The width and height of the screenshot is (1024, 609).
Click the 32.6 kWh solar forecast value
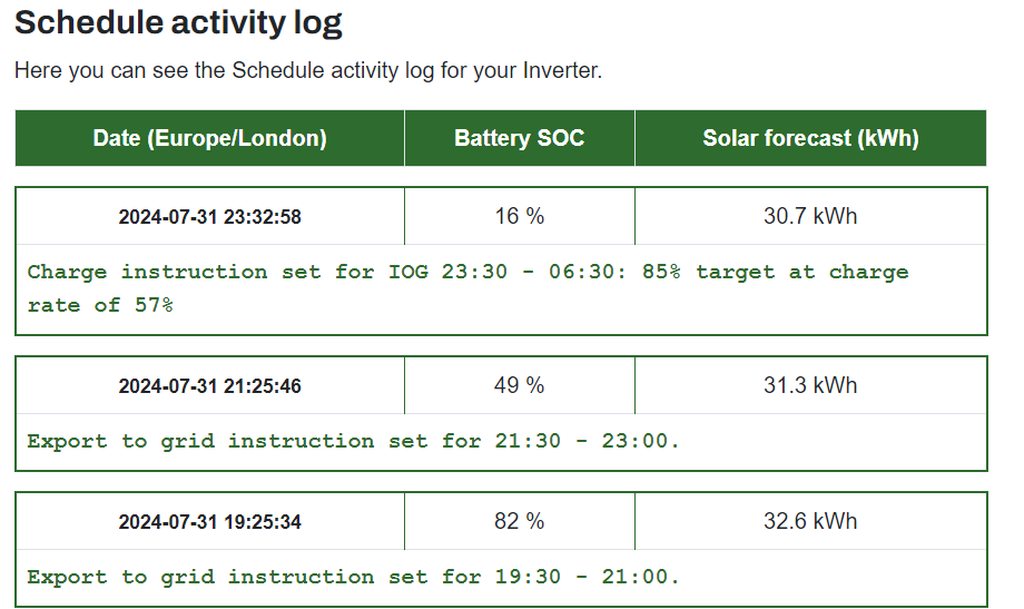pos(810,521)
